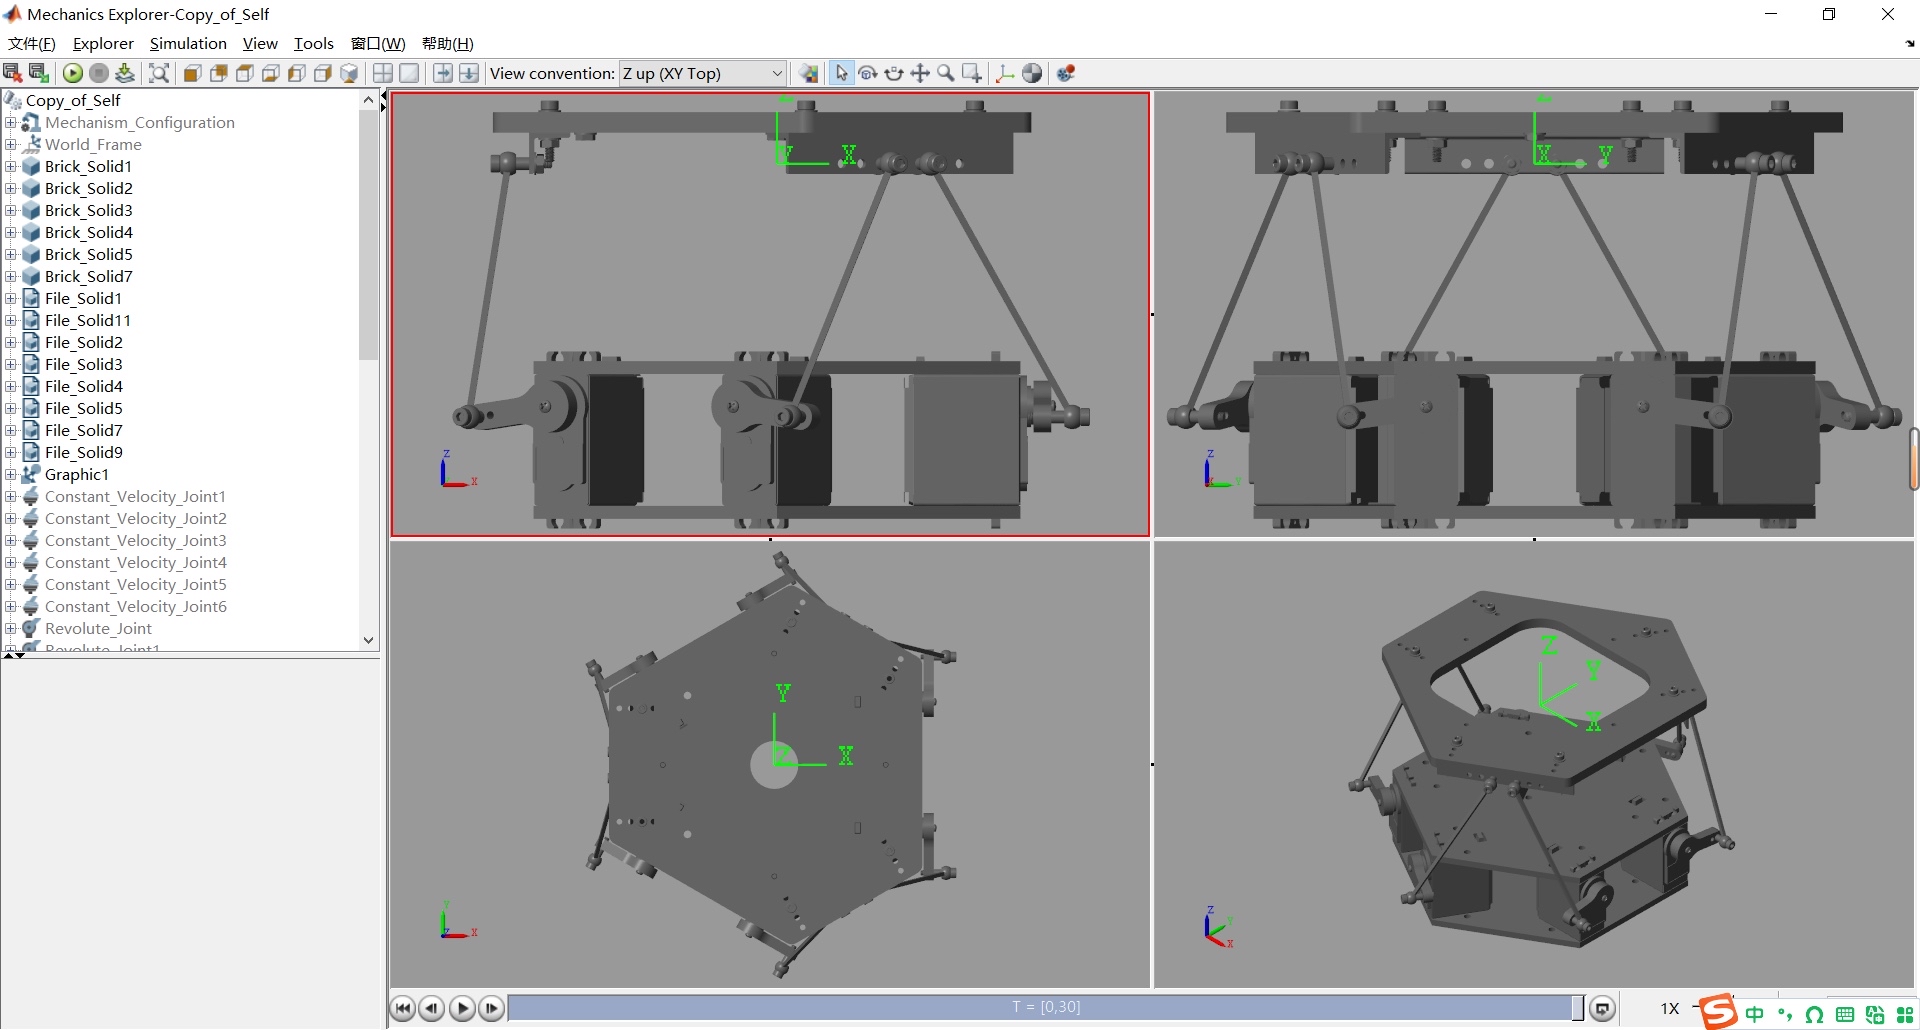The height and width of the screenshot is (1030, 1920).
Task: Switch to Back view cube icon
Action: click(x=219, y=73)
